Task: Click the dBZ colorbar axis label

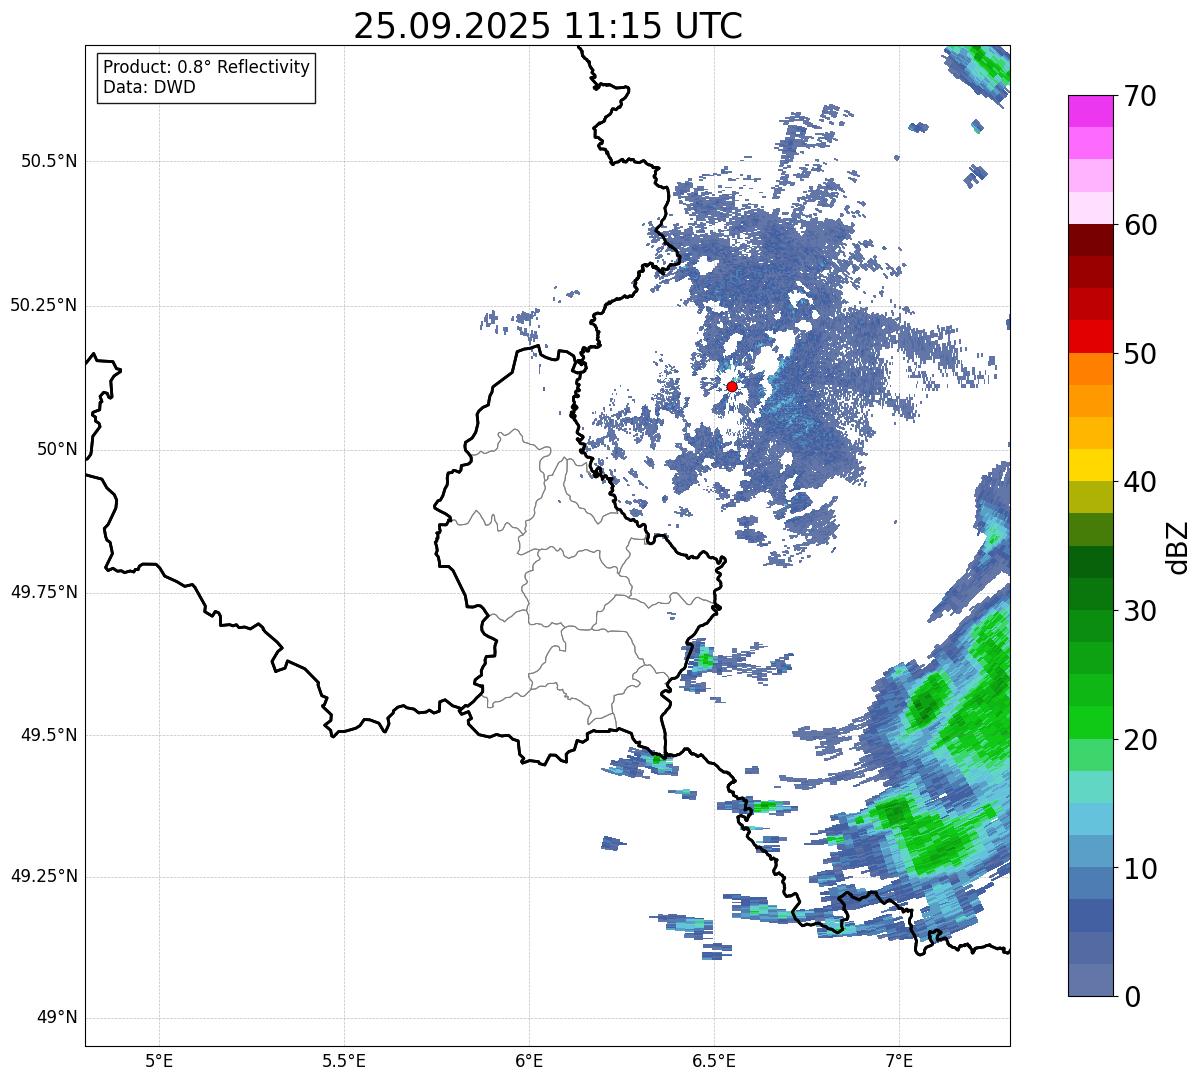Action: click(x=1178, y=547)
